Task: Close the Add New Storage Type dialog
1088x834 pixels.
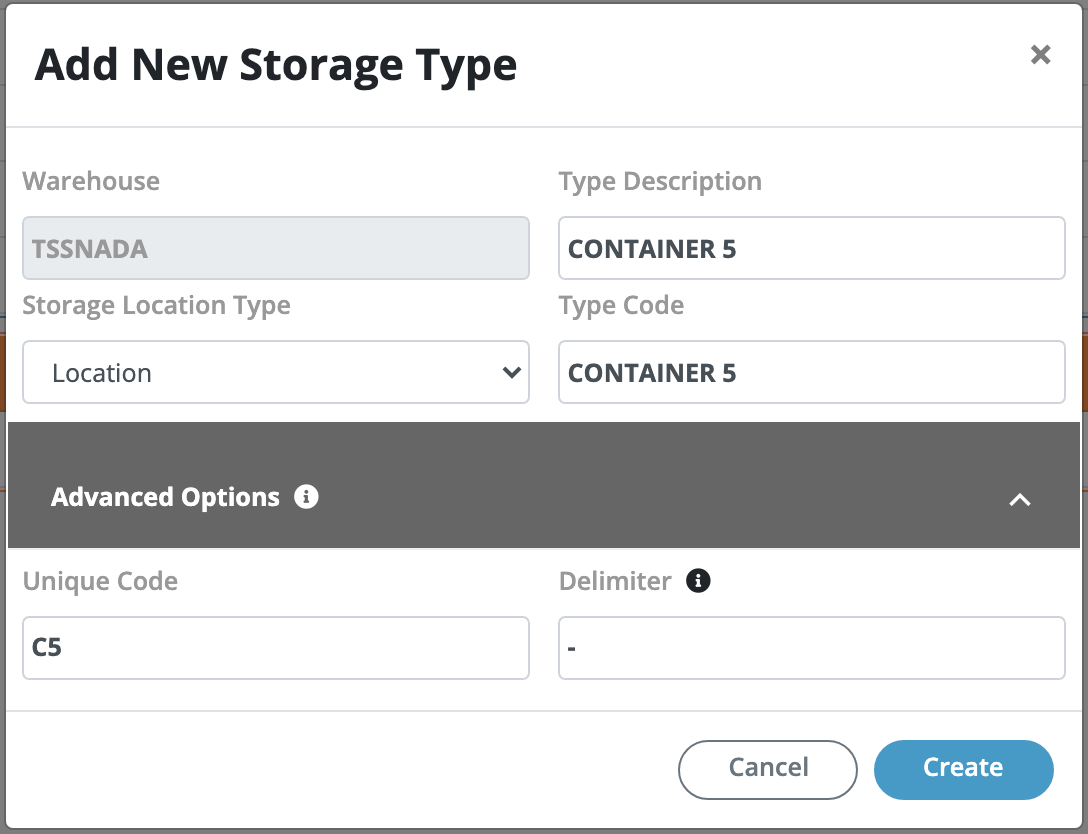Action: coord(1040,55)
